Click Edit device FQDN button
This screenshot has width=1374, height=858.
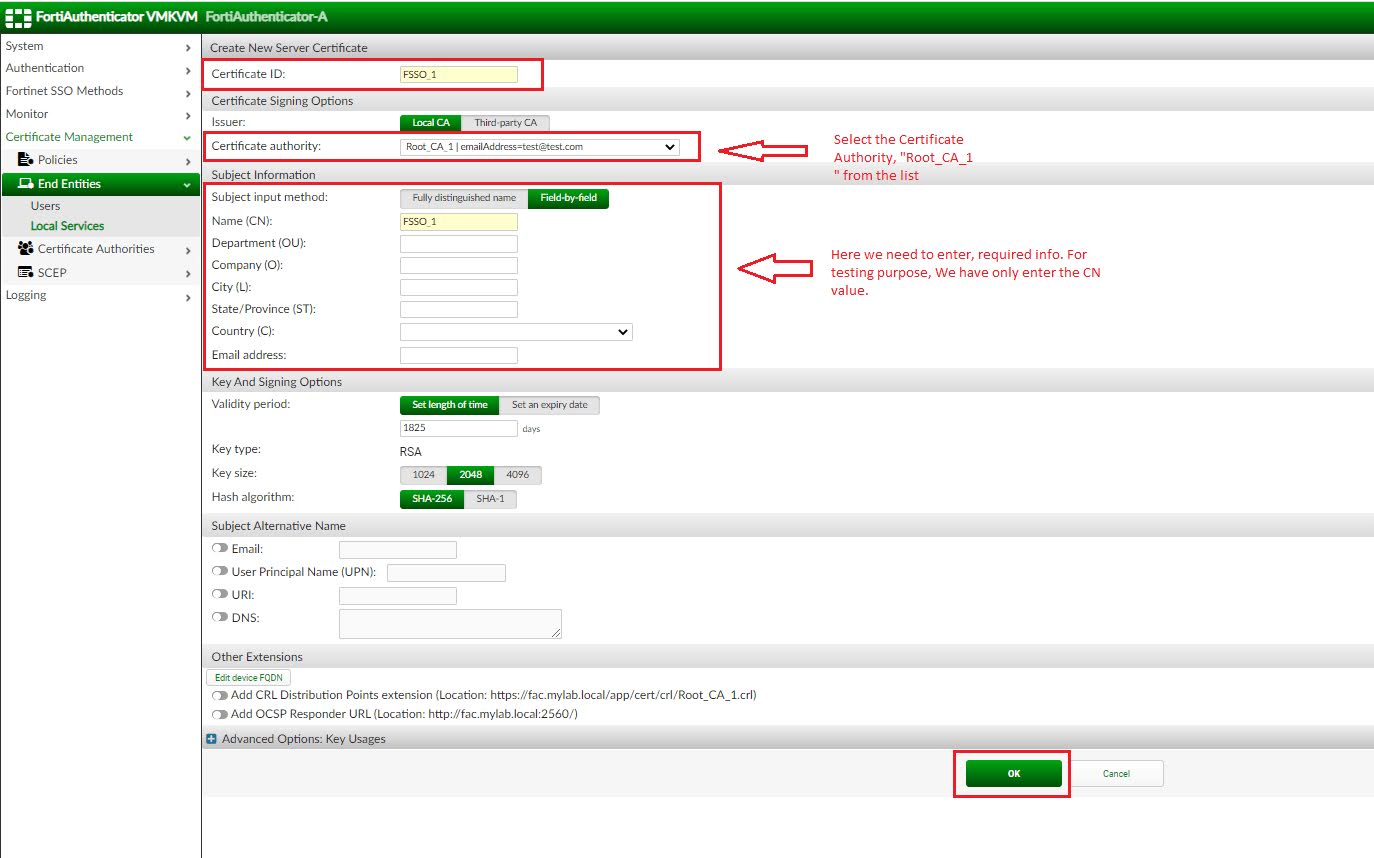248,677
